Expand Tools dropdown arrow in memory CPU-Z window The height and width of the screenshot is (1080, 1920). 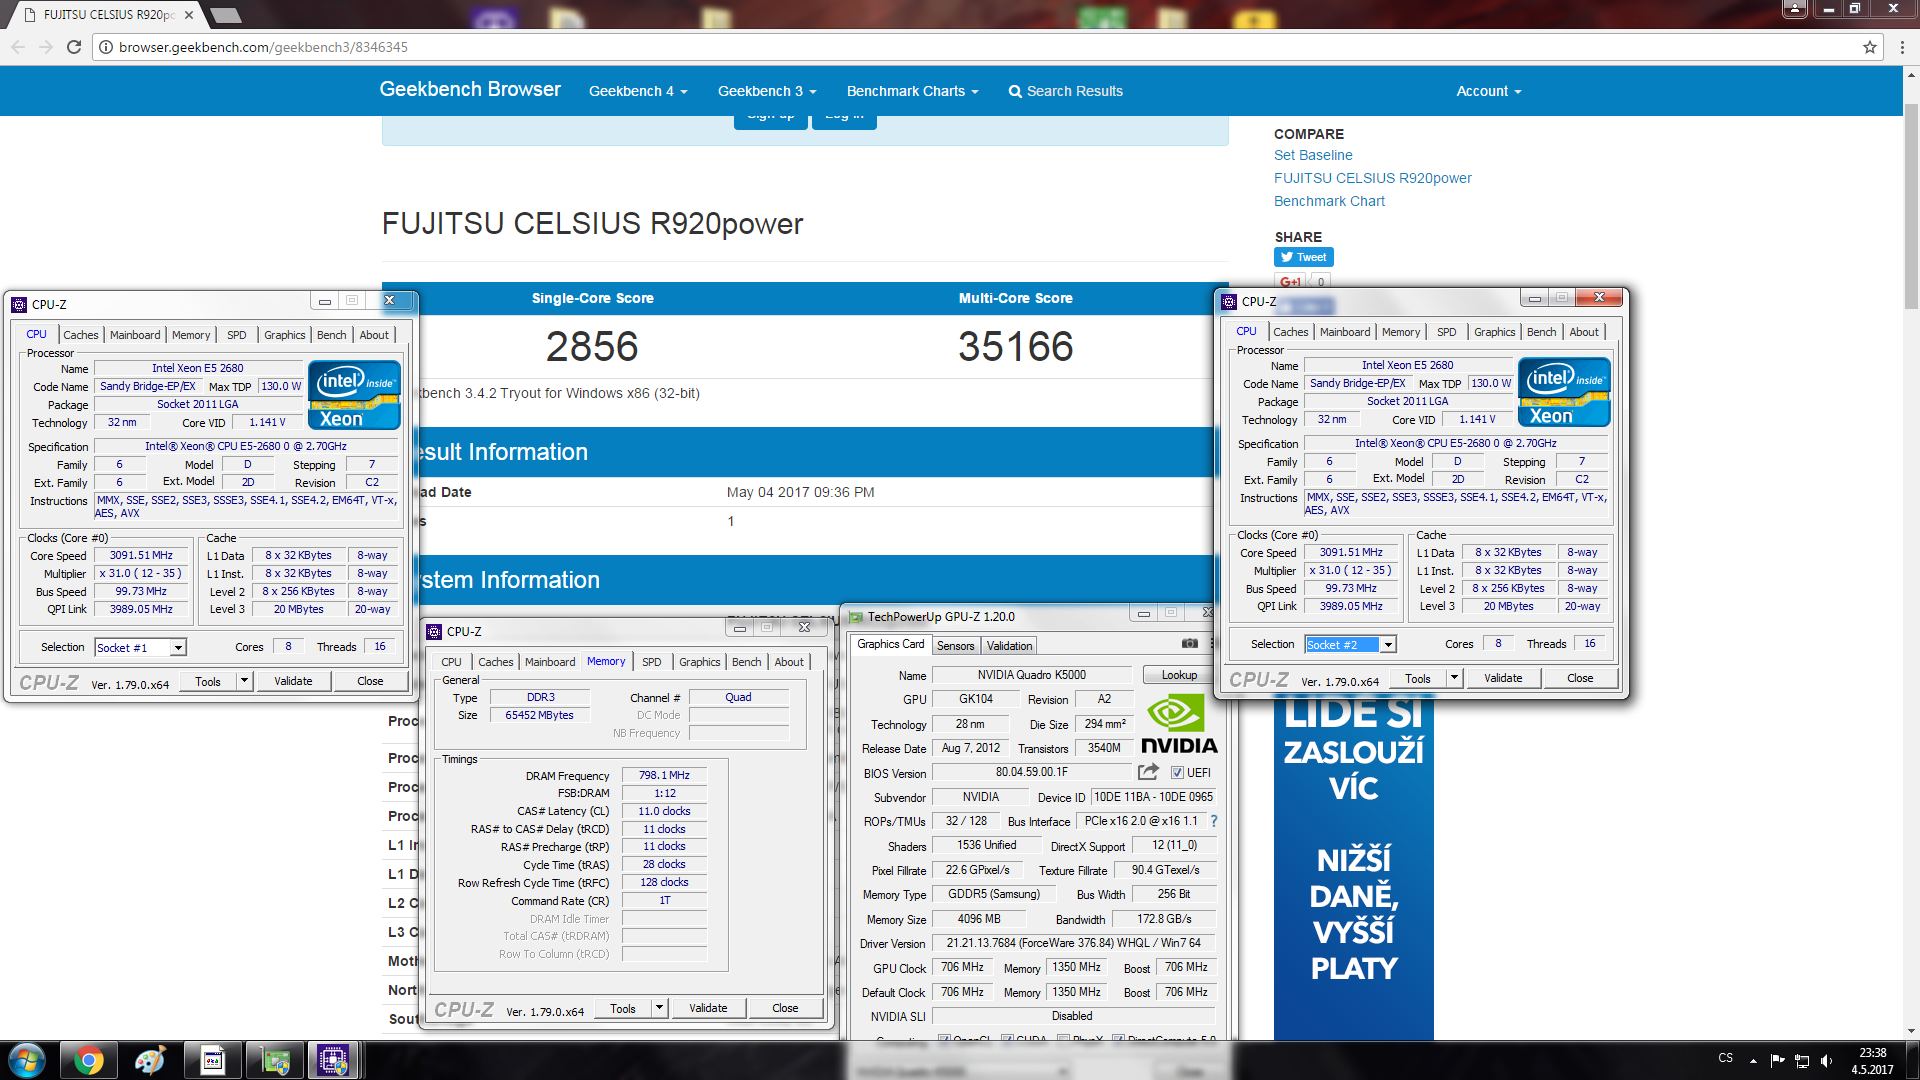659,1008
